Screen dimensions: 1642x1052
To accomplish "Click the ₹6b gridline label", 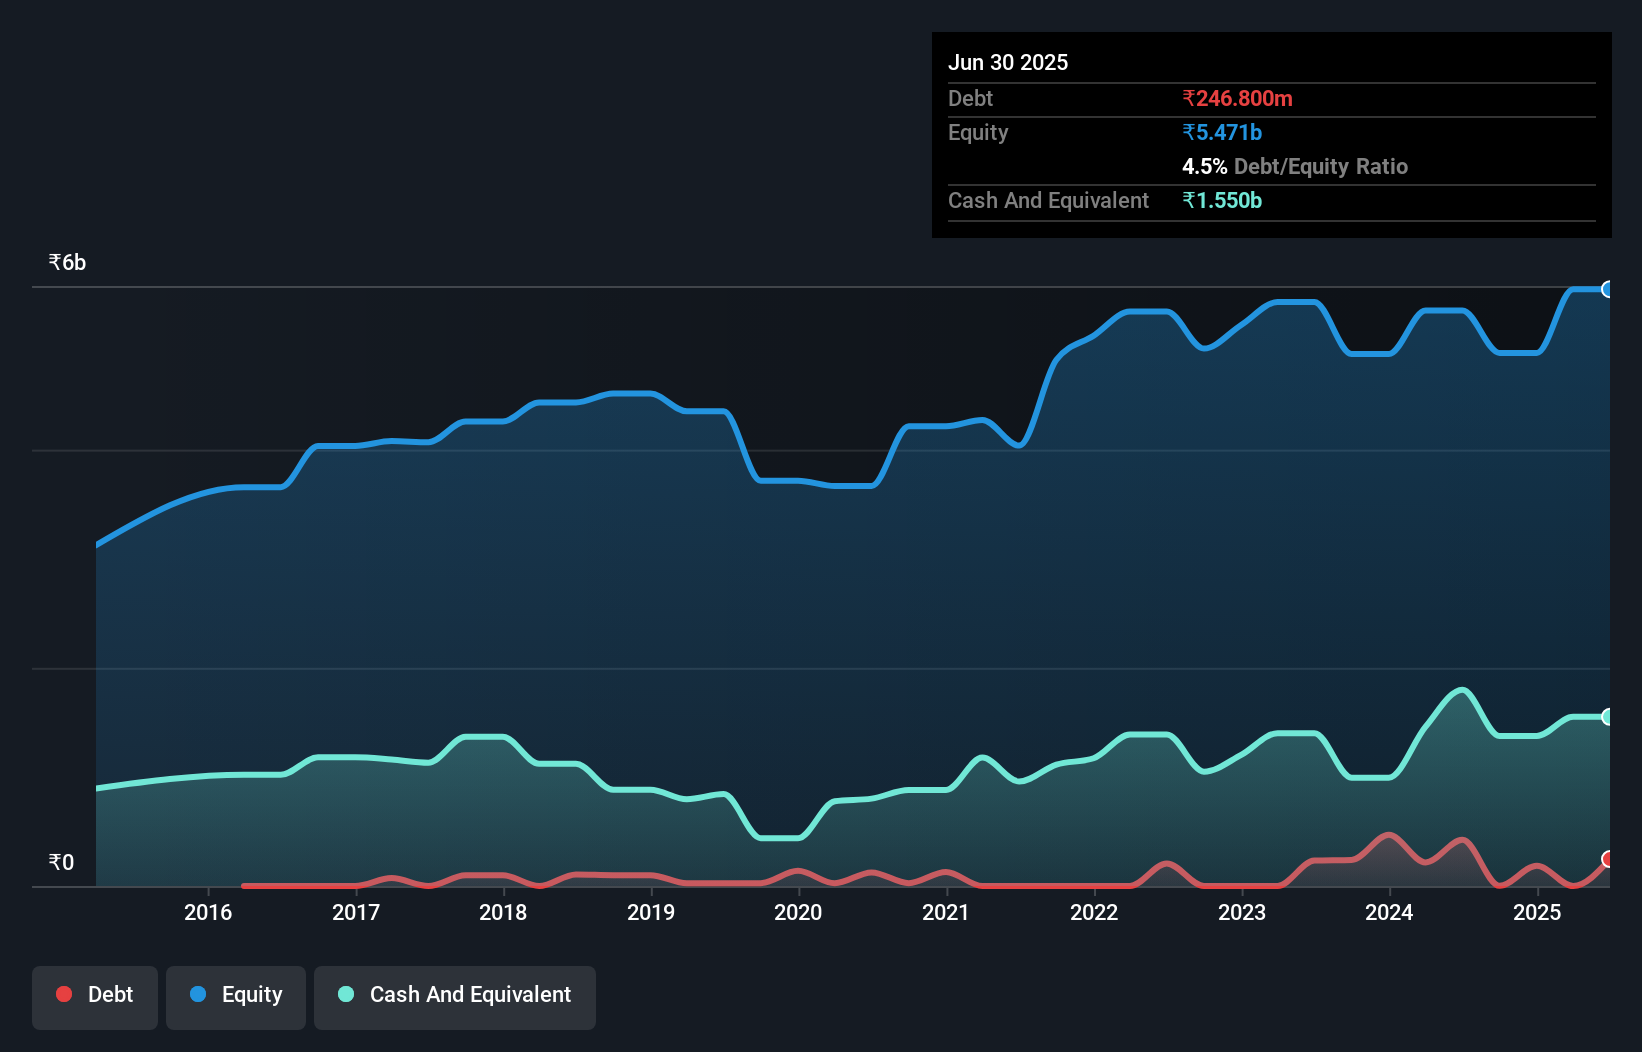I will coord(66,262).
